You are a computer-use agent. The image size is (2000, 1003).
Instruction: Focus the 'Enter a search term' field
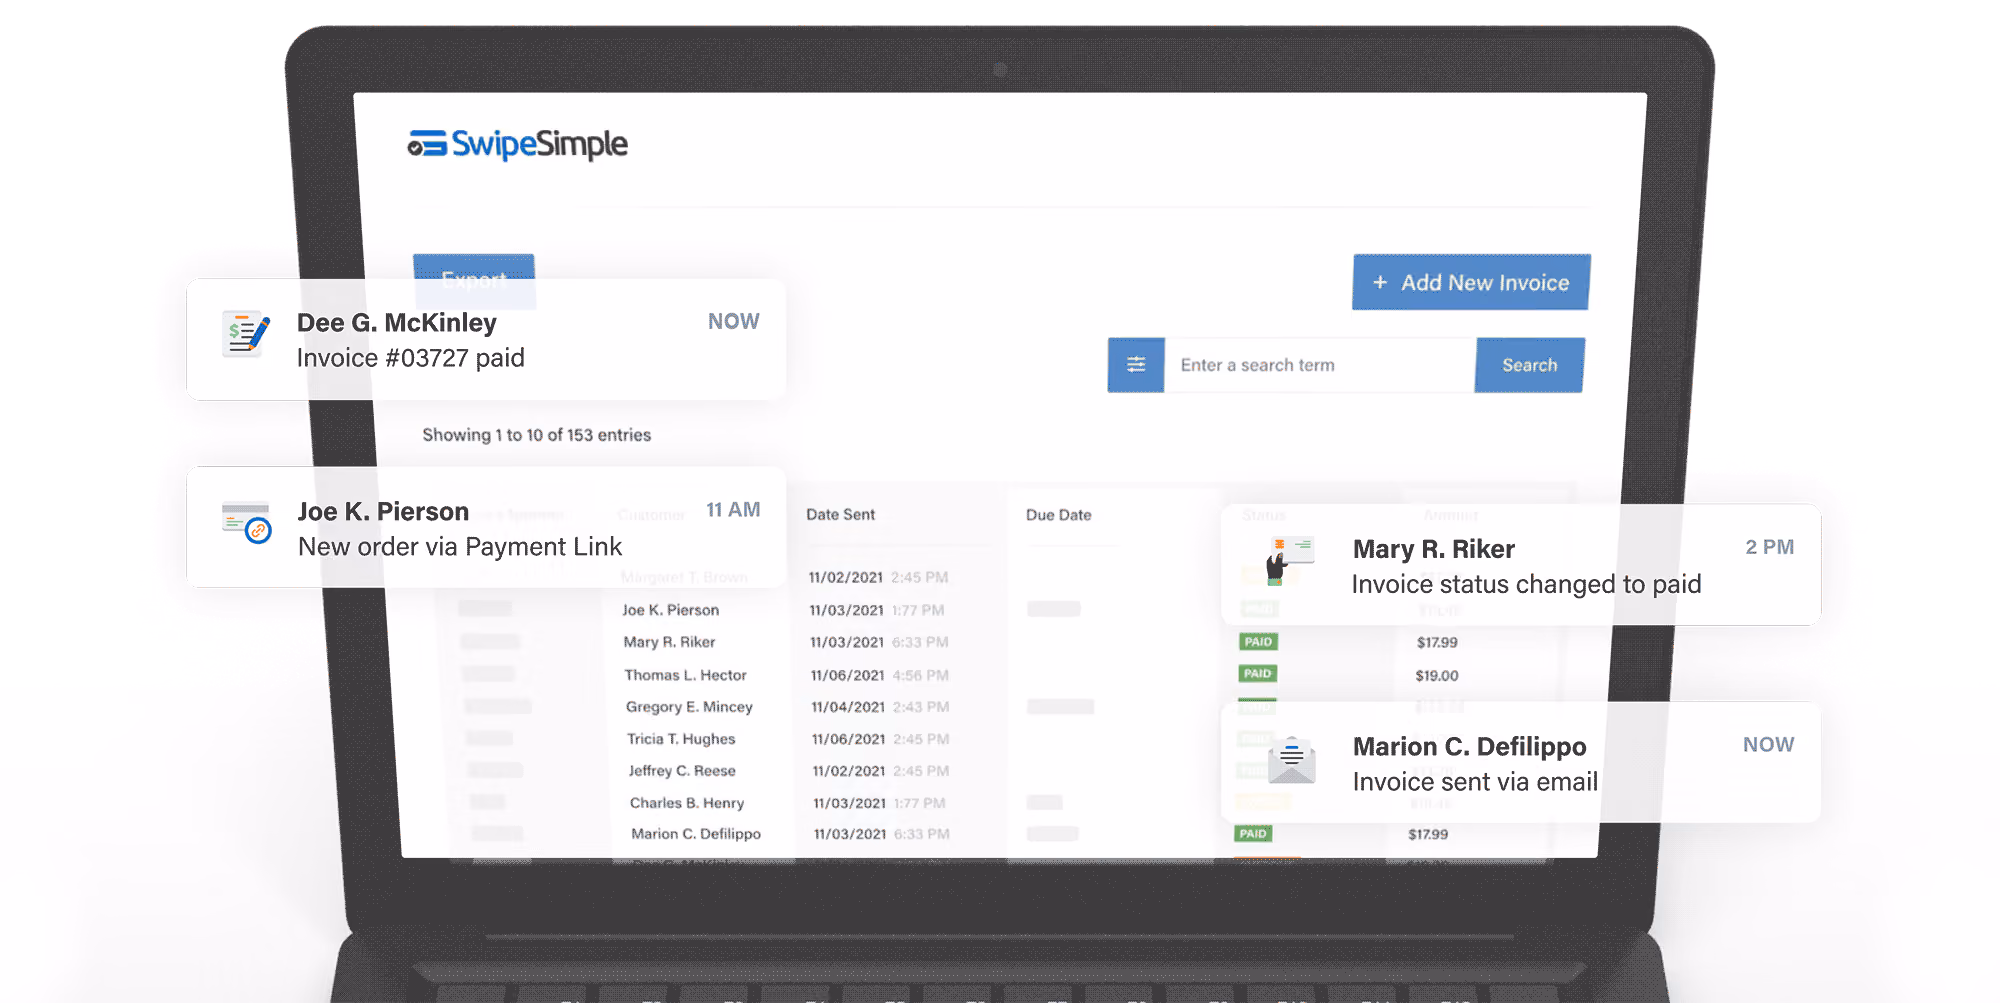click(x=1320, y=365)
